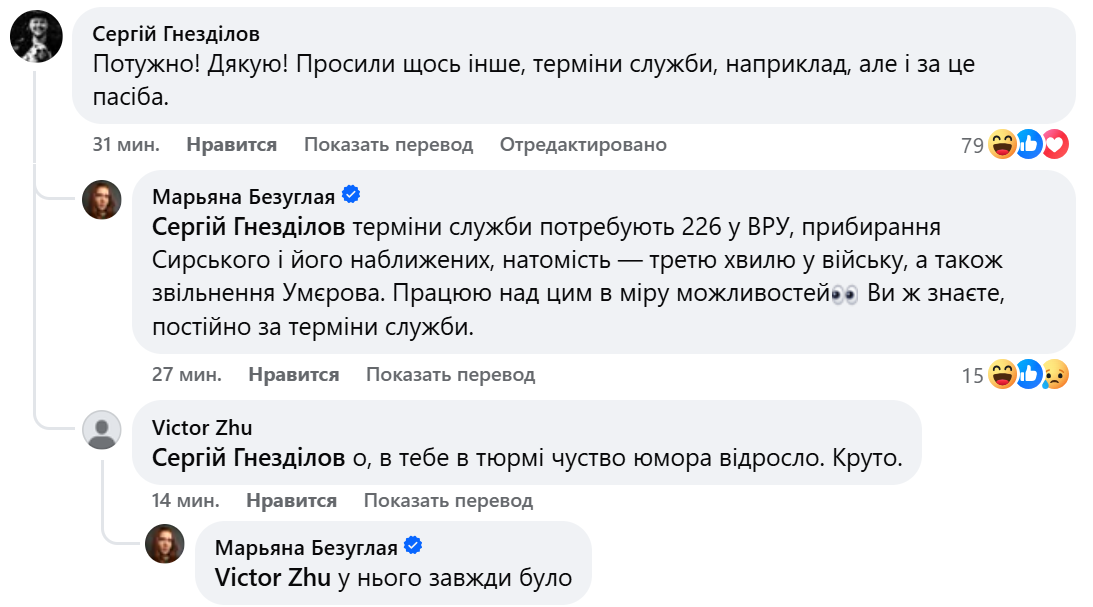Open Victor Zhu author name link
The width and height of the screenshot is (1093, 607).
(202, 428)
